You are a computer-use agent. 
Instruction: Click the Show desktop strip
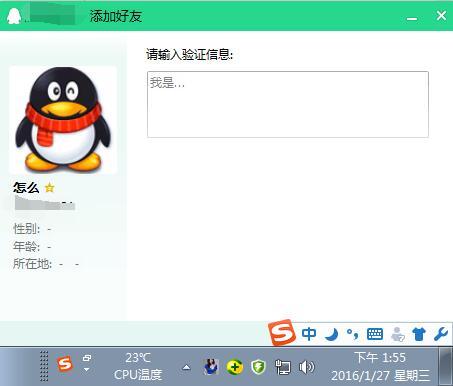tap(446, 366)
